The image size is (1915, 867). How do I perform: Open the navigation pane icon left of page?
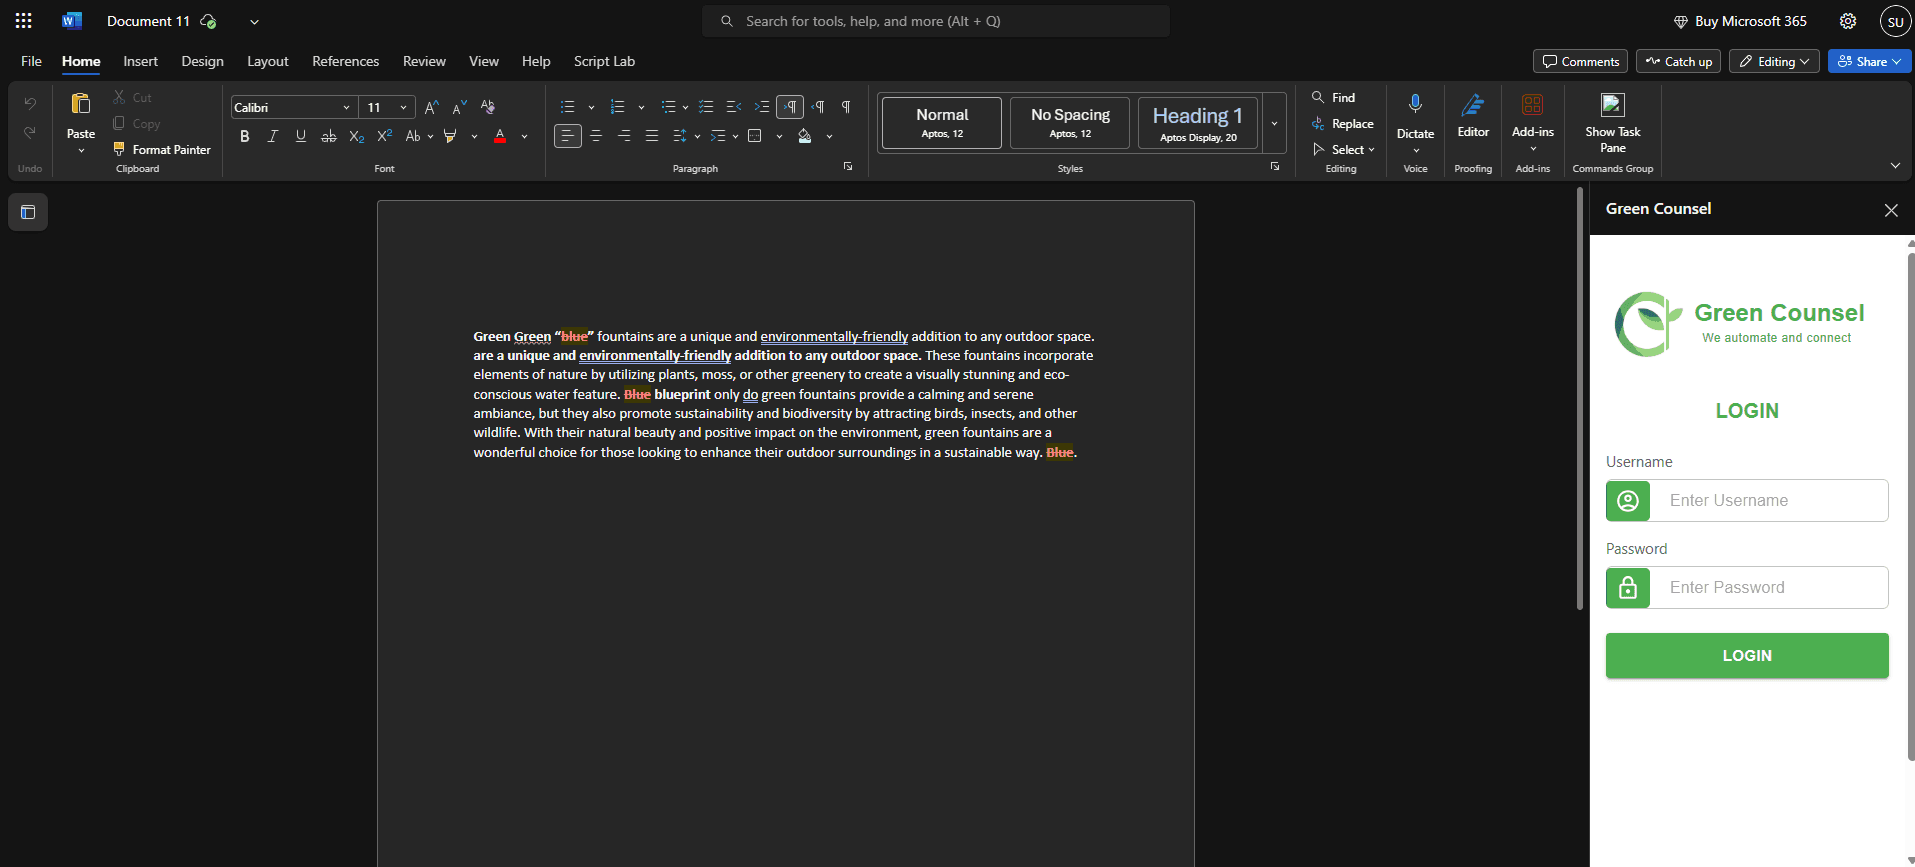pos(28,212)
